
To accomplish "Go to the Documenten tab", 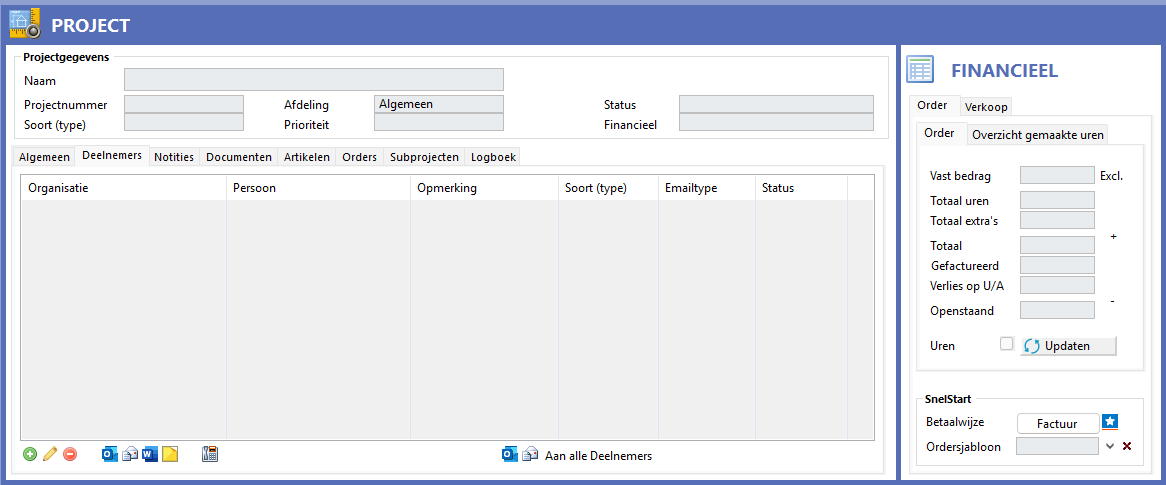I will [x=239, y=157].
